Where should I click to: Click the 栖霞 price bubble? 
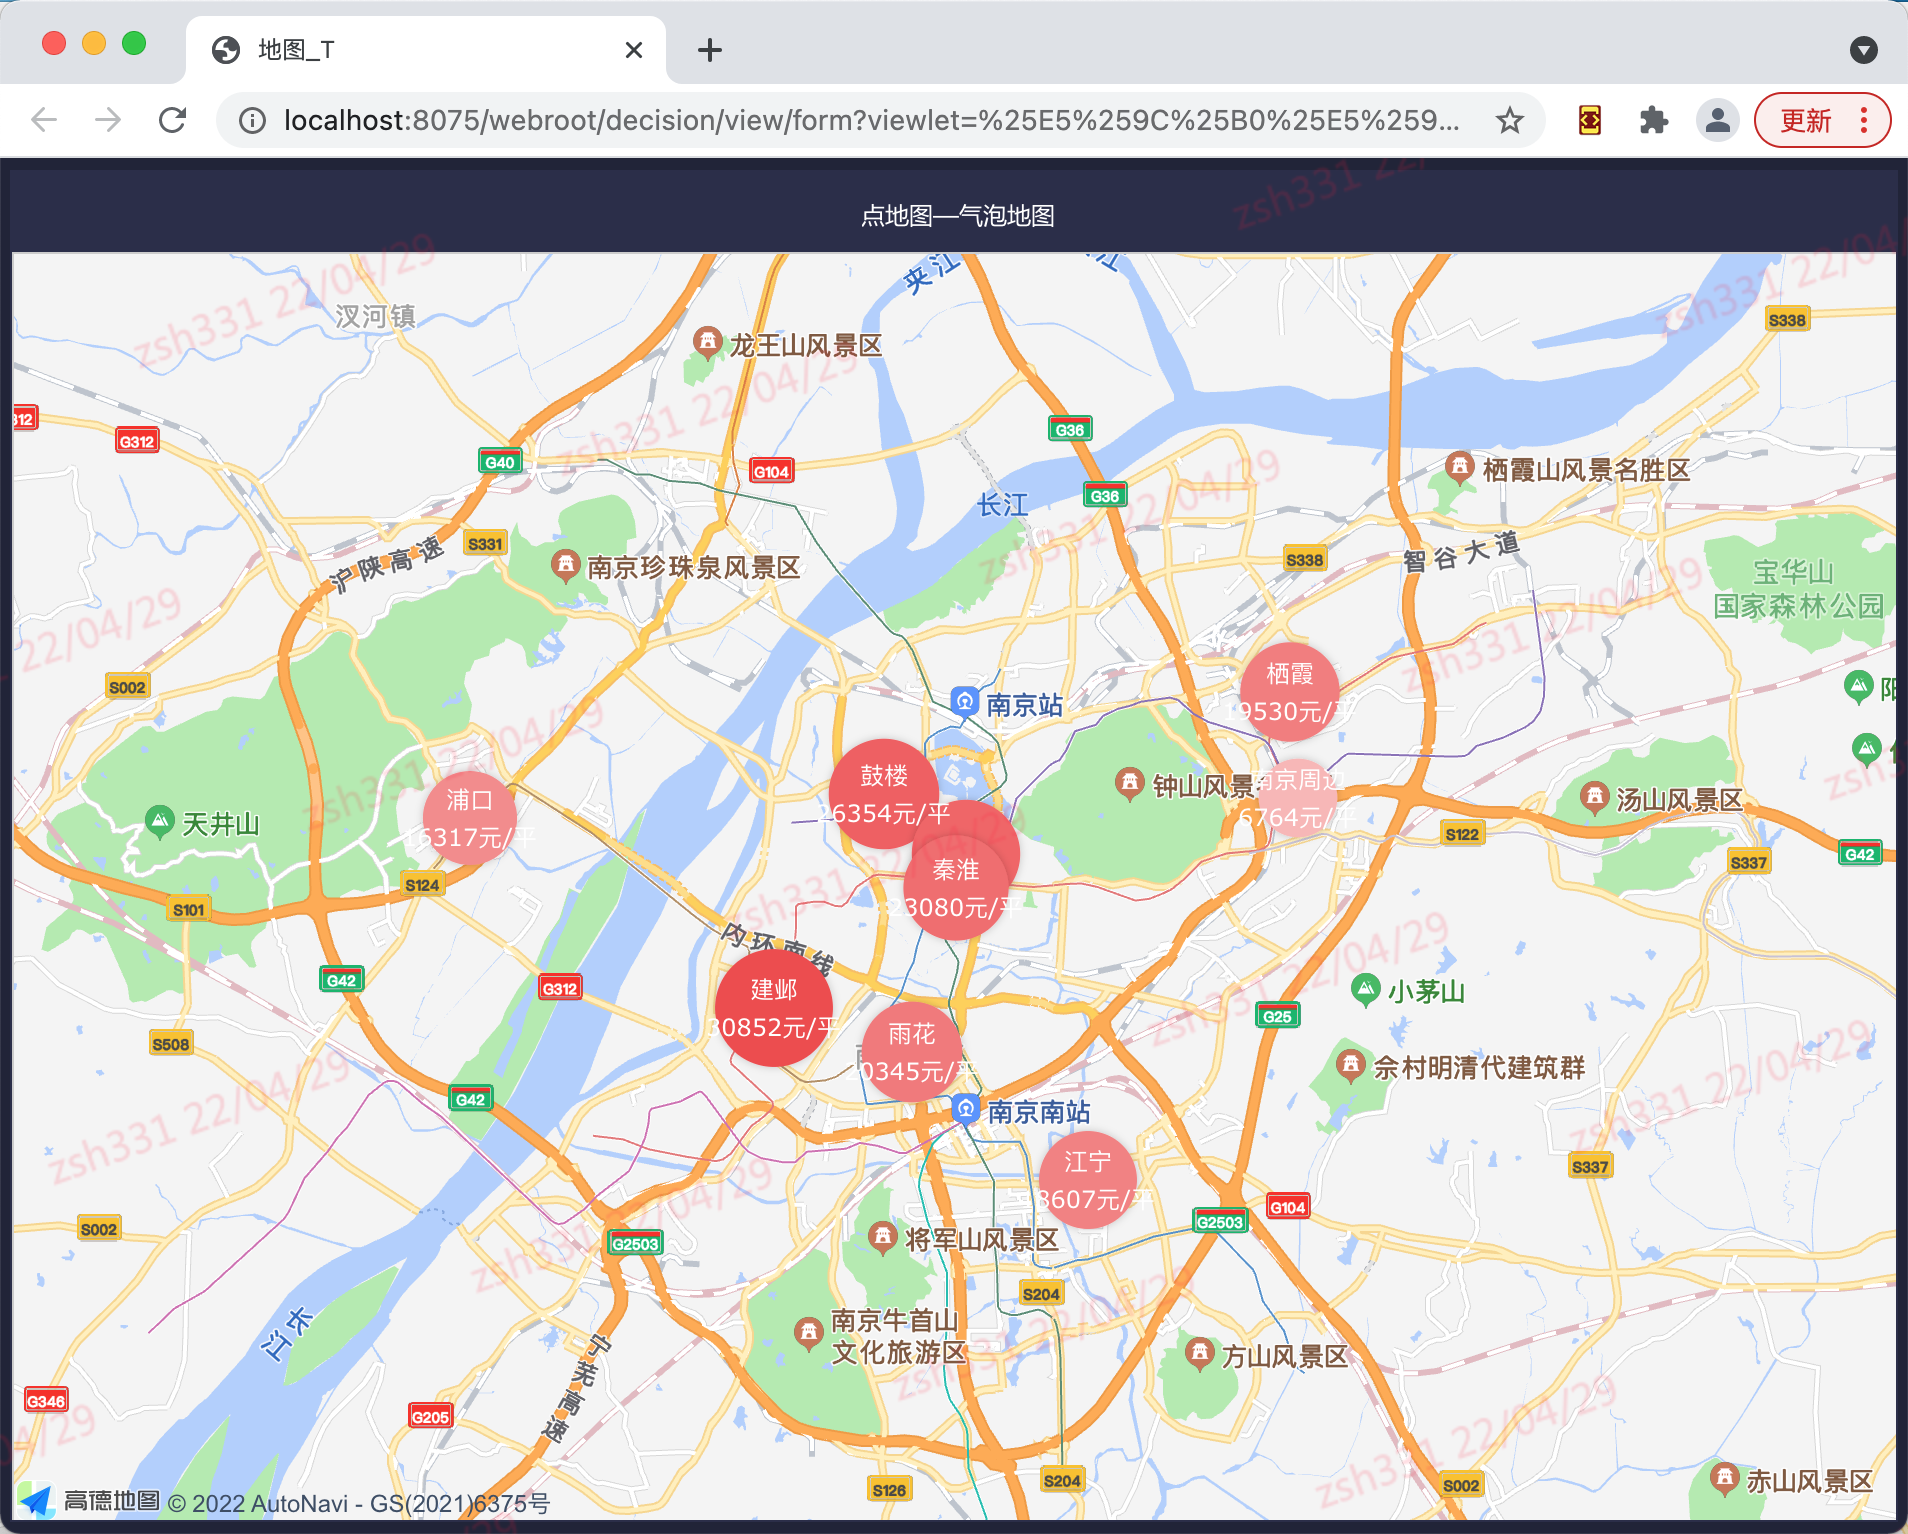[x=1290, y=692]
